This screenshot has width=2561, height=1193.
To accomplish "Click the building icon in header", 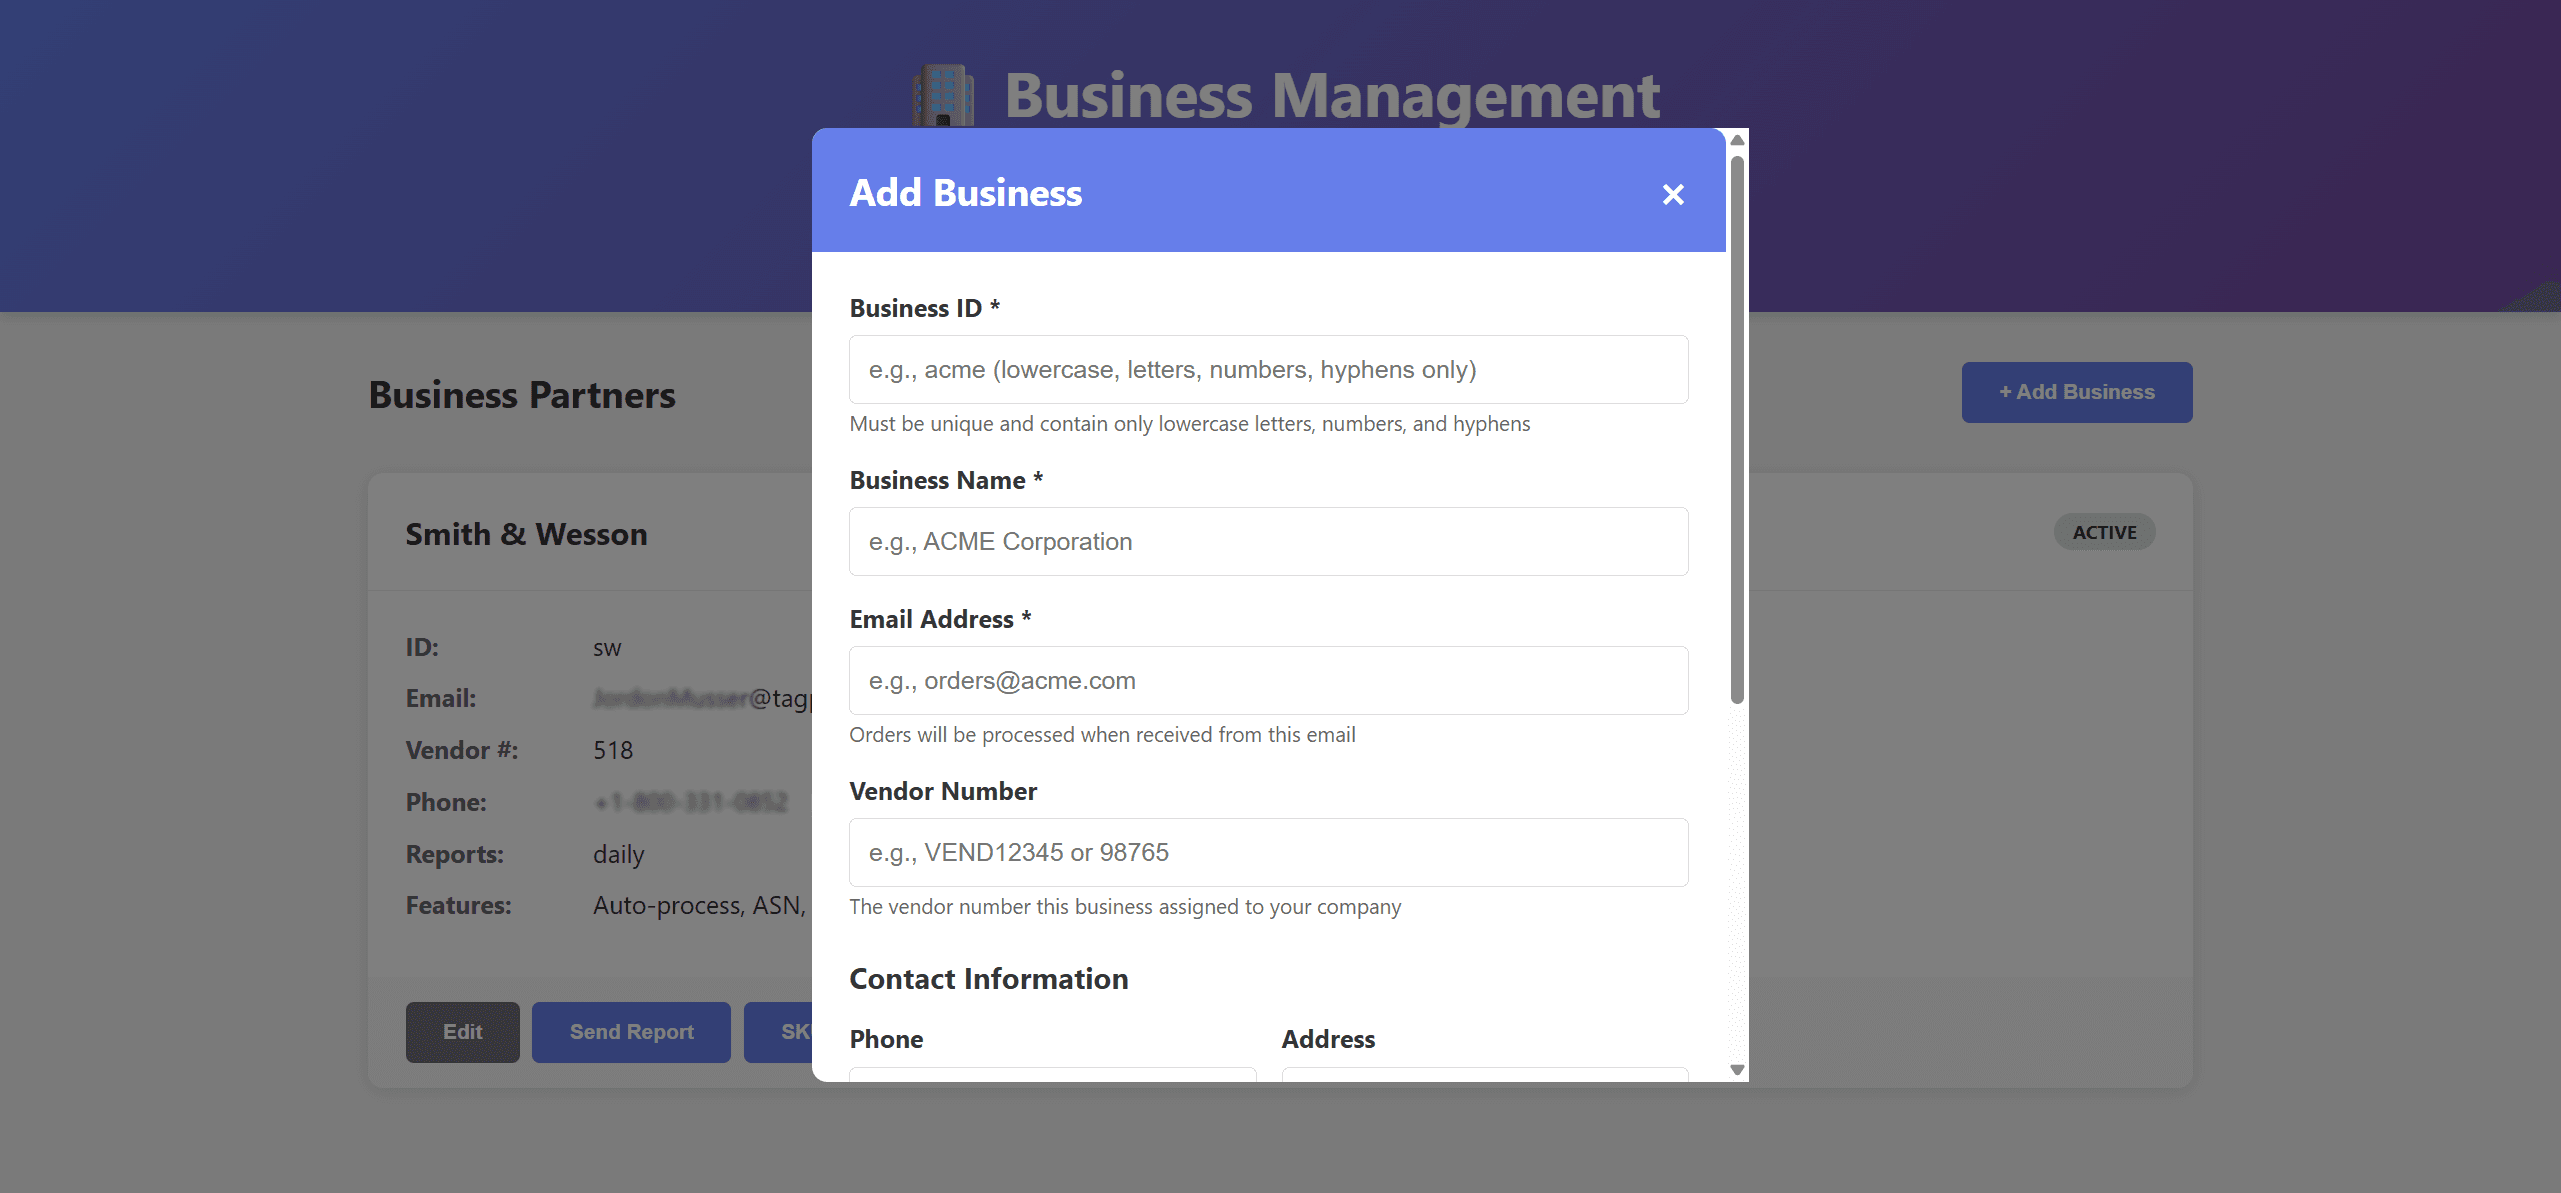I will (x=942, y=95).
